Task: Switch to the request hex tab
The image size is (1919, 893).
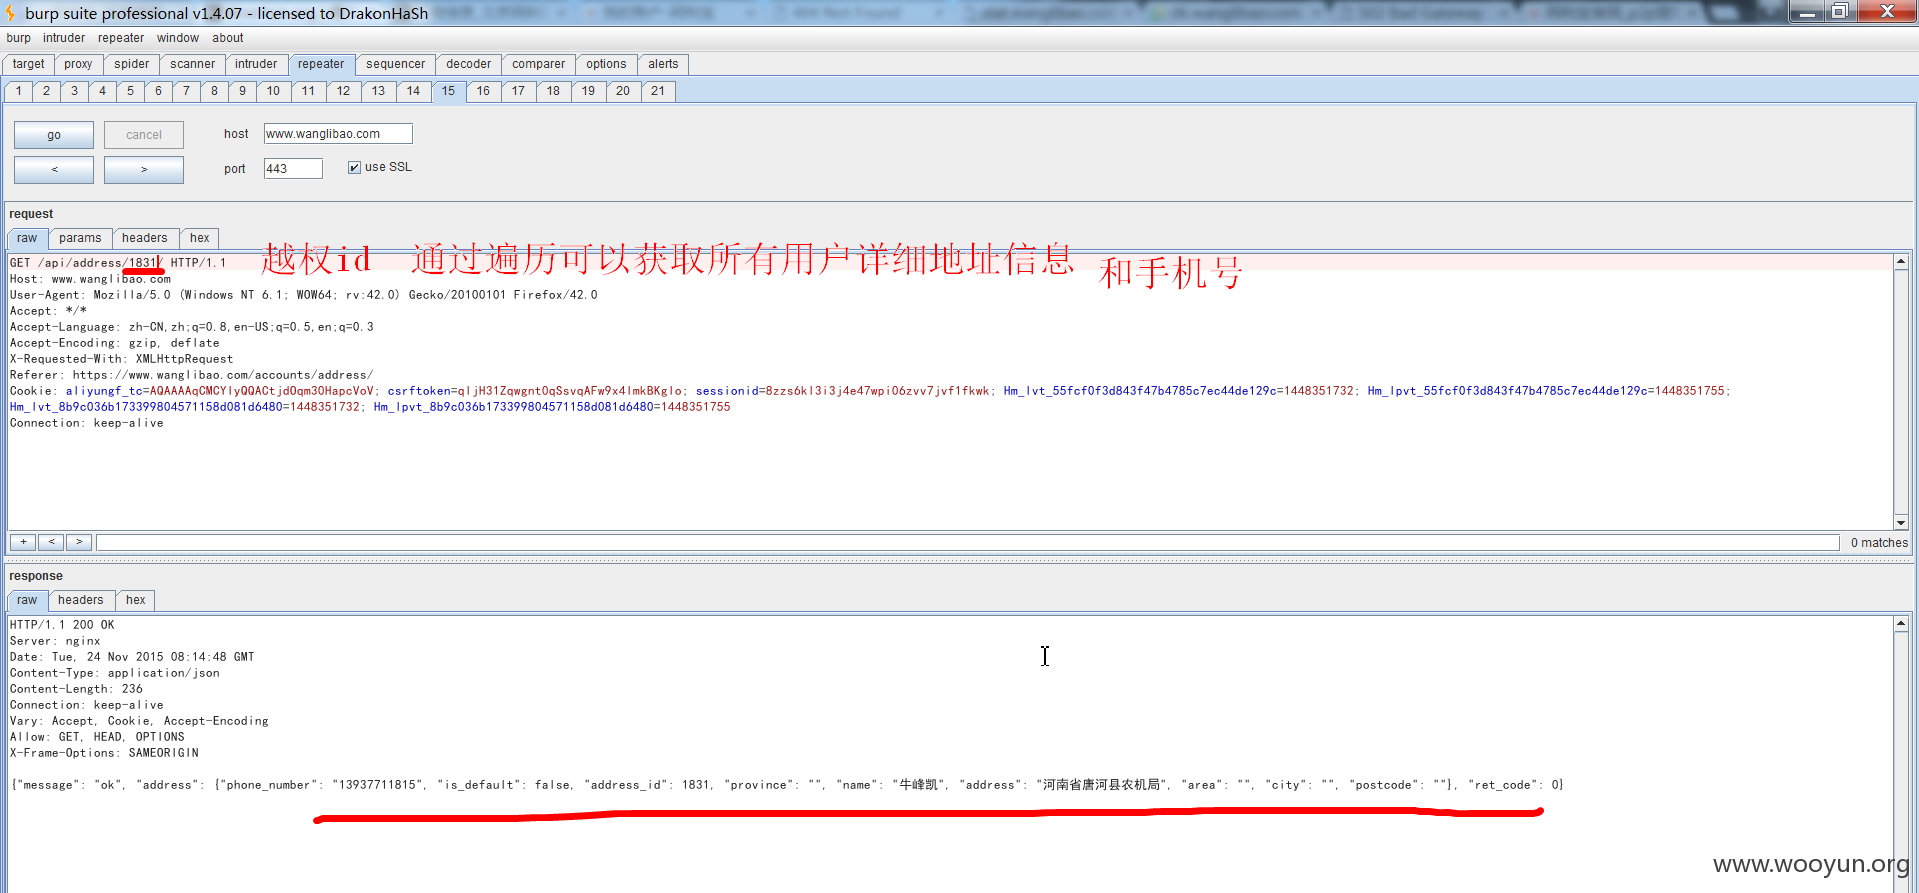Action: pyautogui.click(x=200, y=238)
